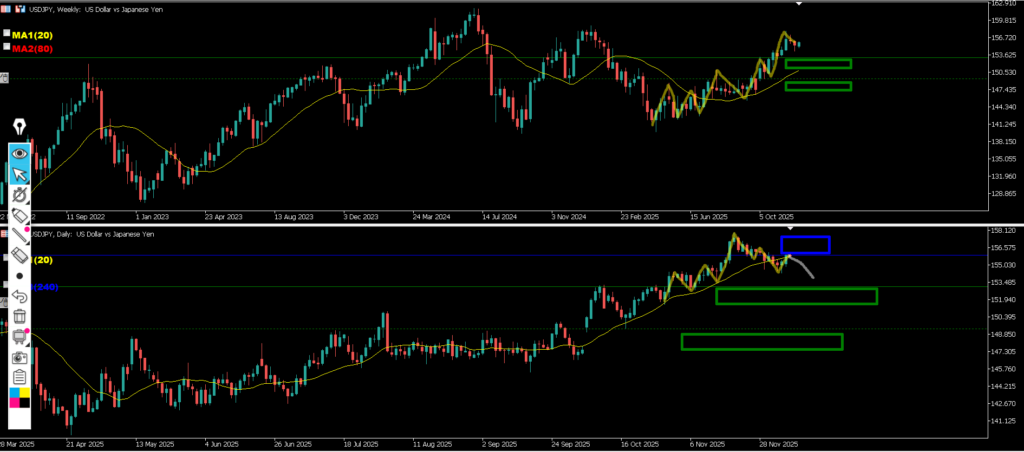The height and width of the screenshot is (452, 1024).
Task: Take a screenshot with the camera icon
Action: pos(19,356)
